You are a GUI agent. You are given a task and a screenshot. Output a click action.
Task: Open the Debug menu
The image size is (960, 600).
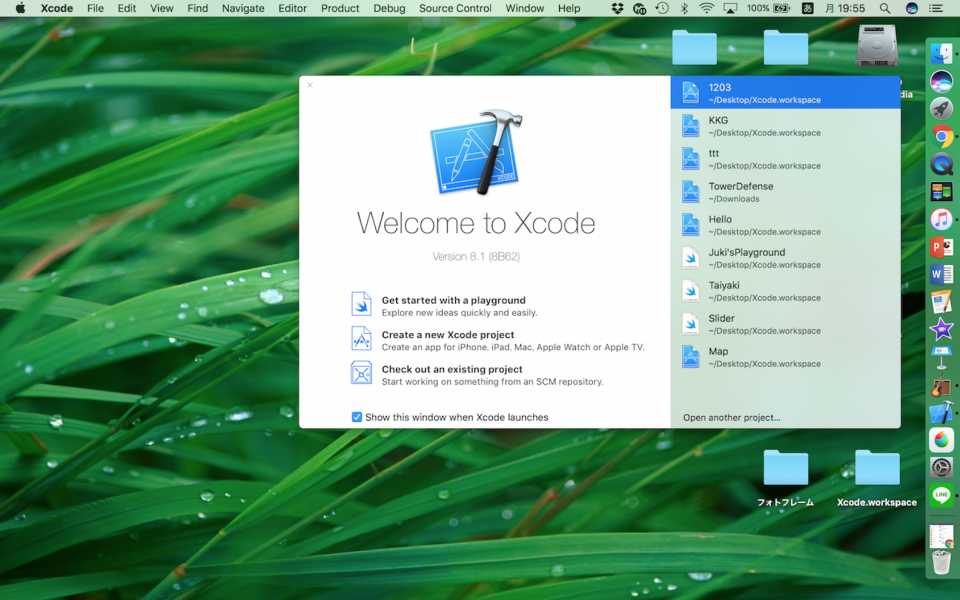[x=389, y=8]
